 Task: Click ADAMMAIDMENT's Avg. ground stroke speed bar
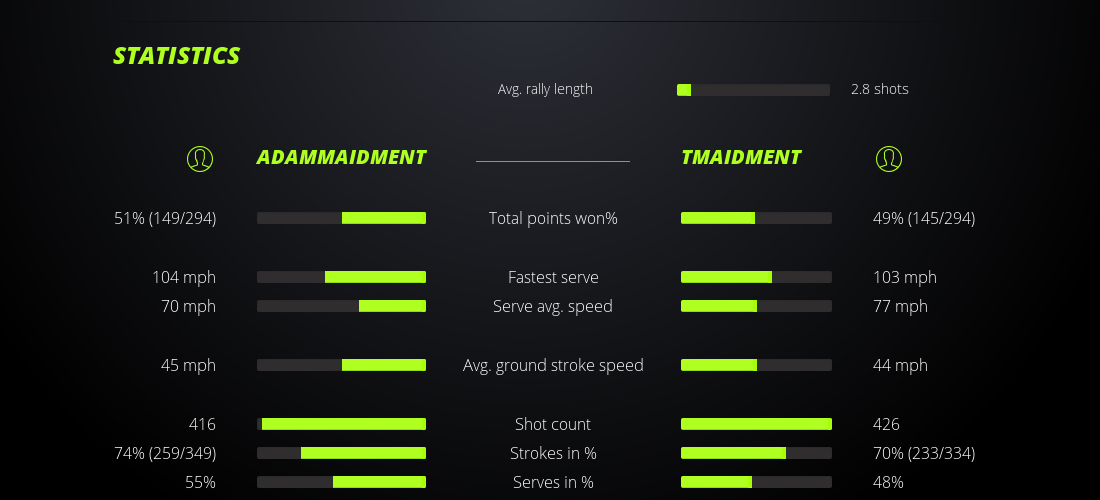341,365
